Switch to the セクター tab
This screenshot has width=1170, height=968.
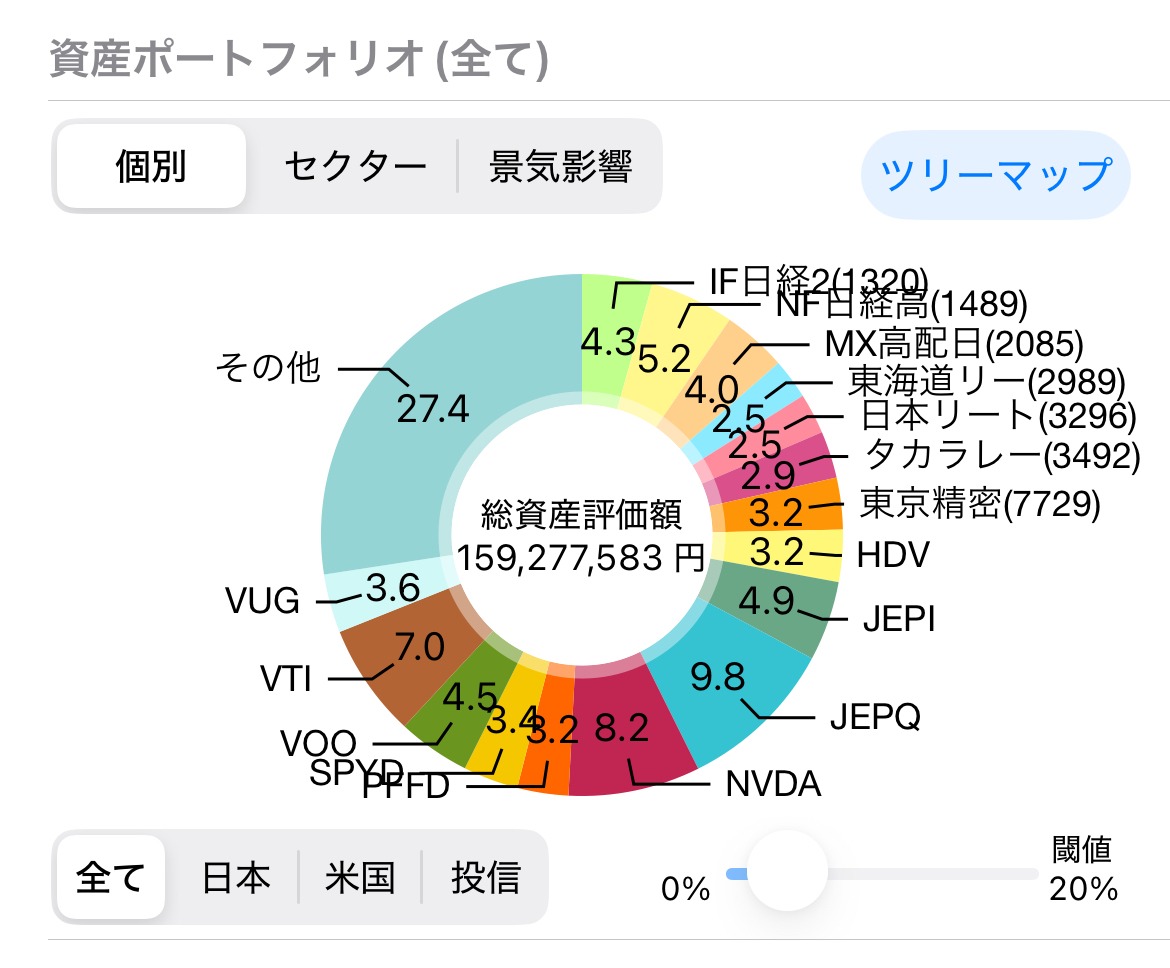point(354,166)
